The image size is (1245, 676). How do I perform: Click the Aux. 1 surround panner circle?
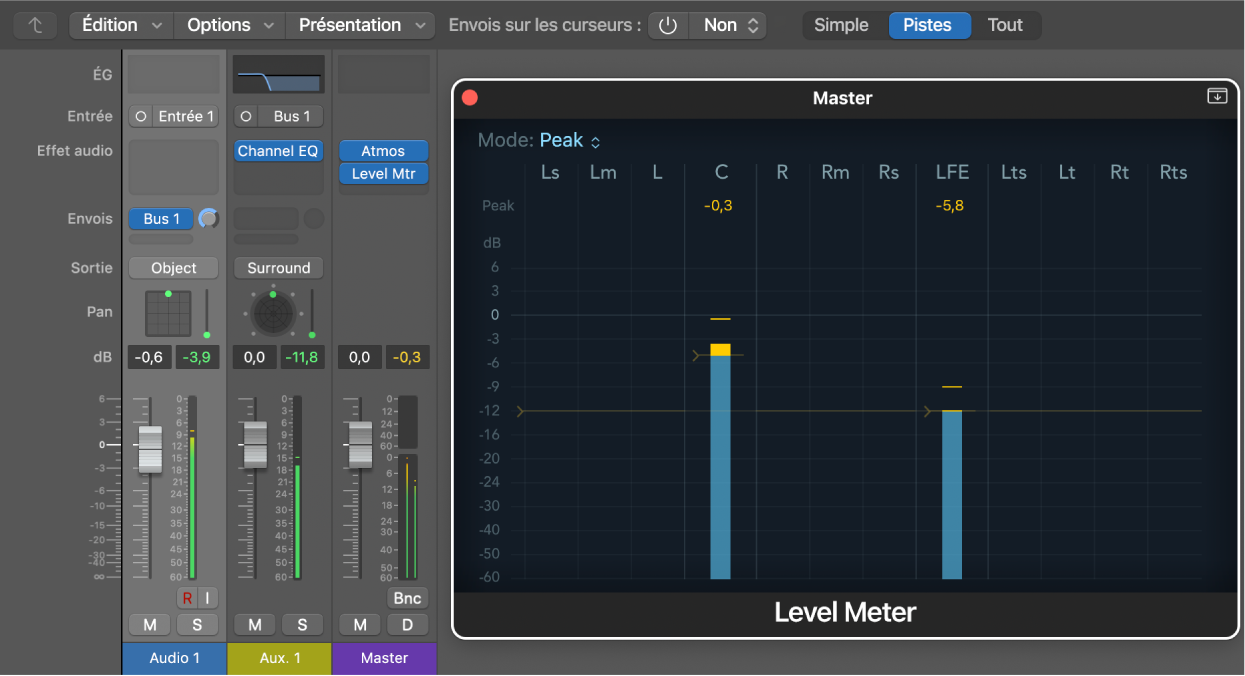coord(272,313)
